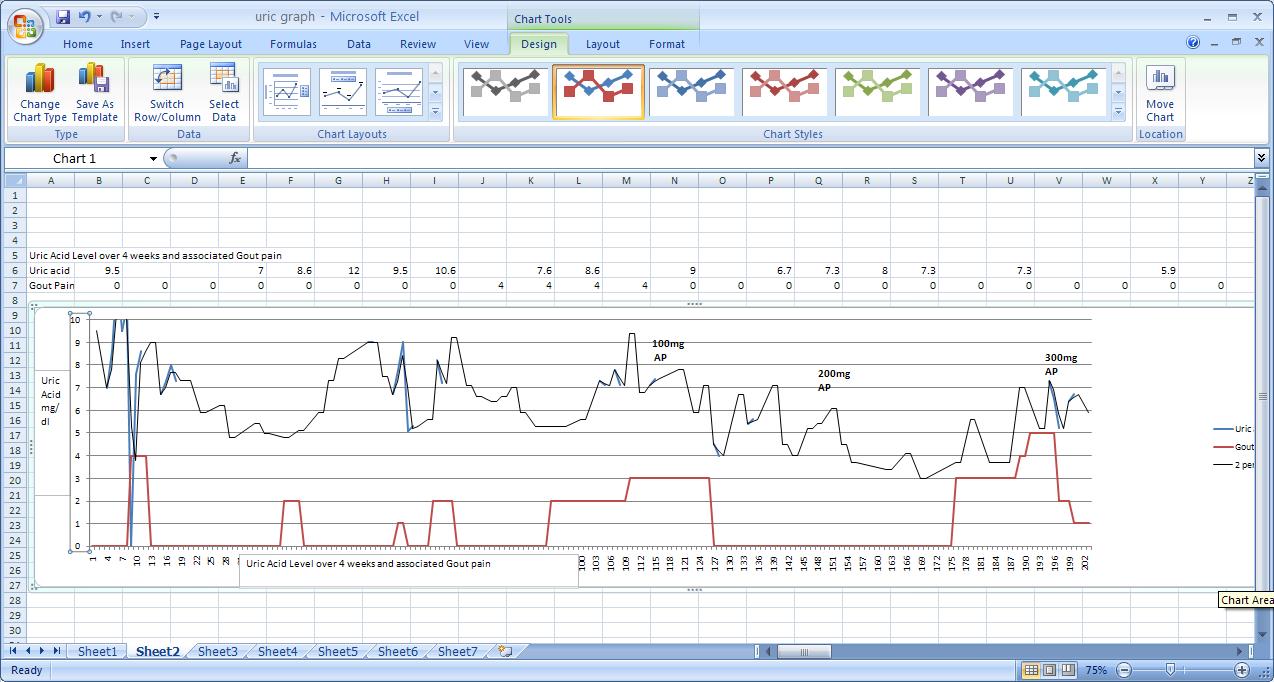Viewport: 1274px width, 682px height.
Task: Click the zoom slider handle
Action: (1170, 670)
